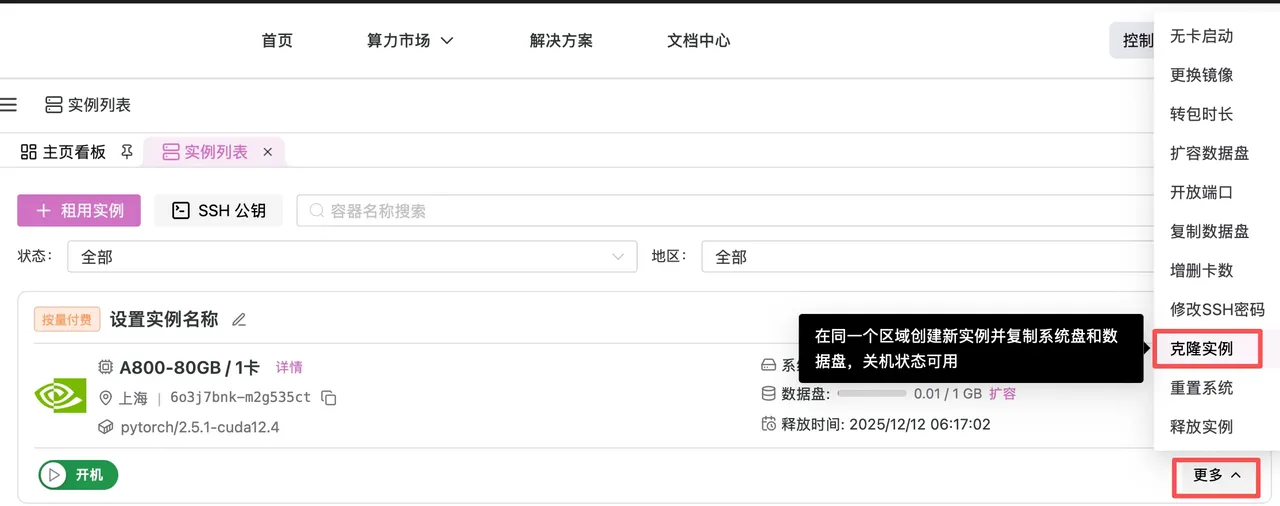Select 无卡启动 from the menu
1280x506 pixels.
(x=1202, y=36)
